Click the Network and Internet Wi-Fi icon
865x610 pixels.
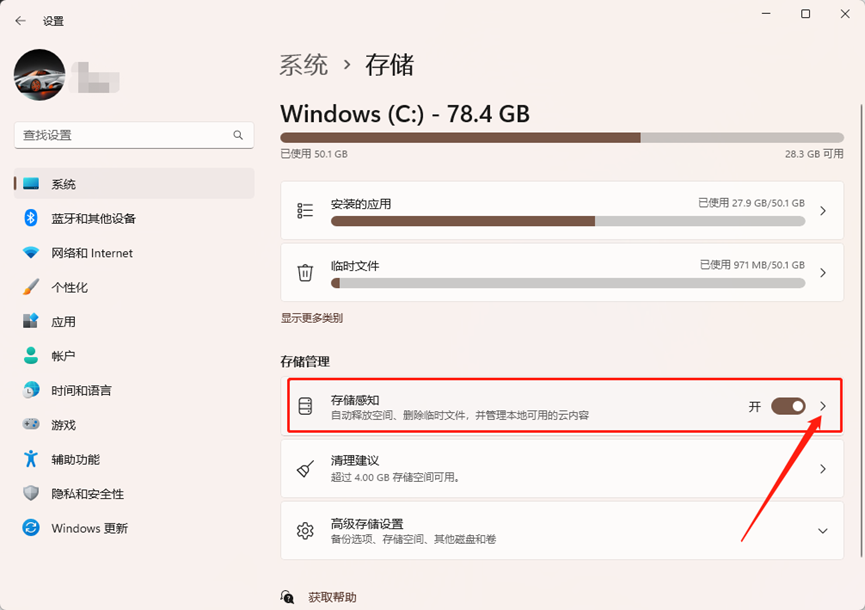coord(31,253)
